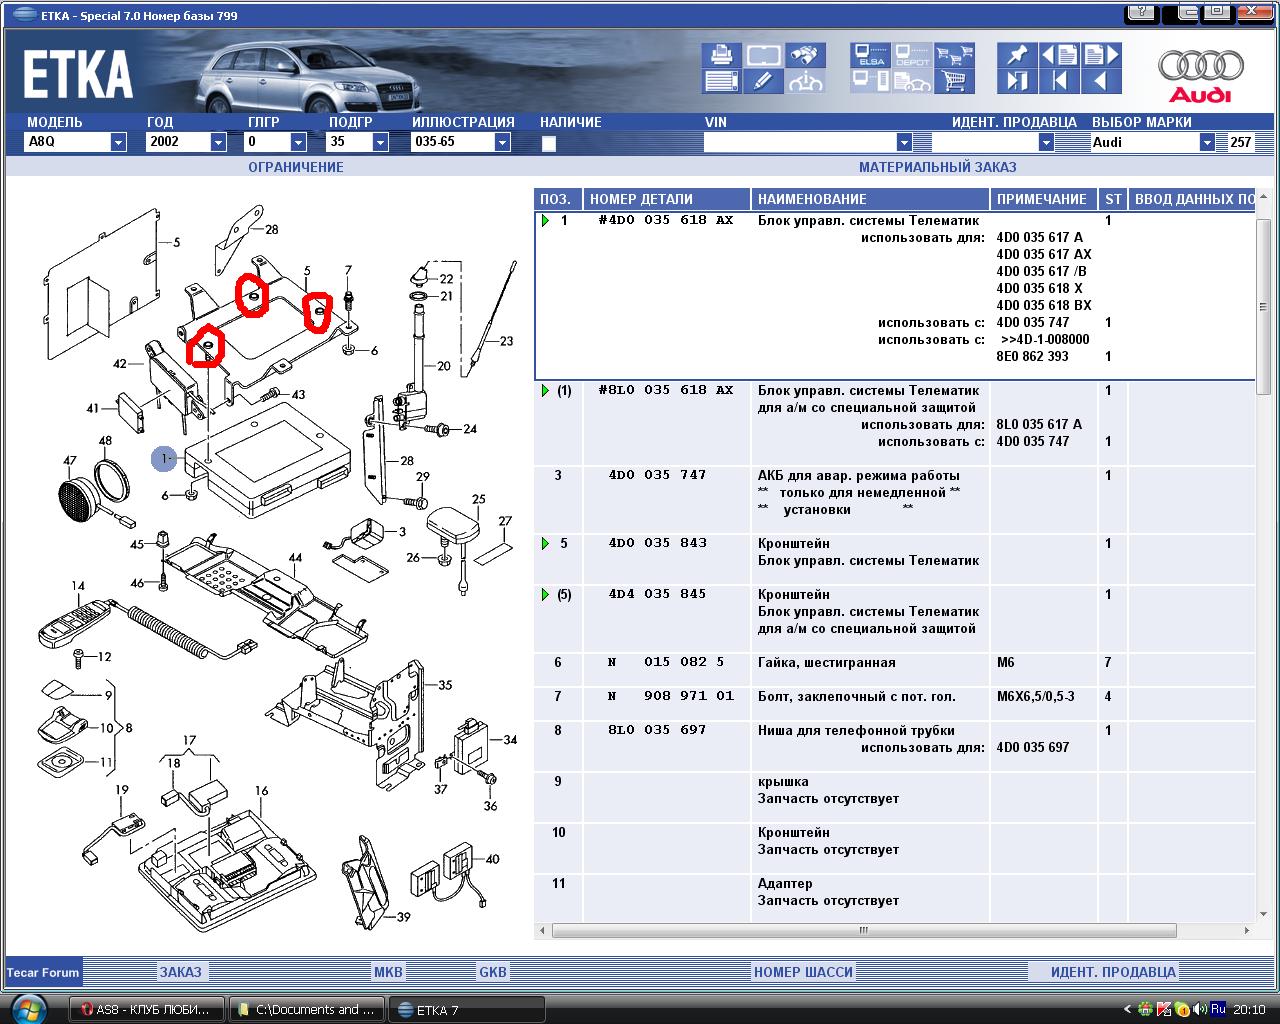The image size is (1280, 1024).
Task: Click the VIN input field
Action: click(x=800, y=142)
